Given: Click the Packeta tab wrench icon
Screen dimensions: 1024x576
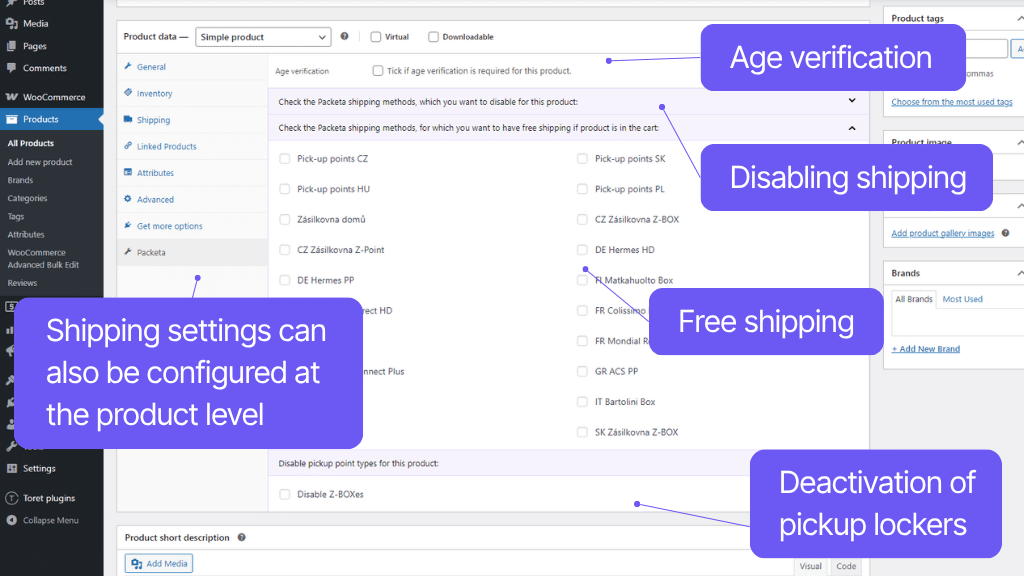Looking at the screenshot, I should pyautogui.click(x=128, y=252).
